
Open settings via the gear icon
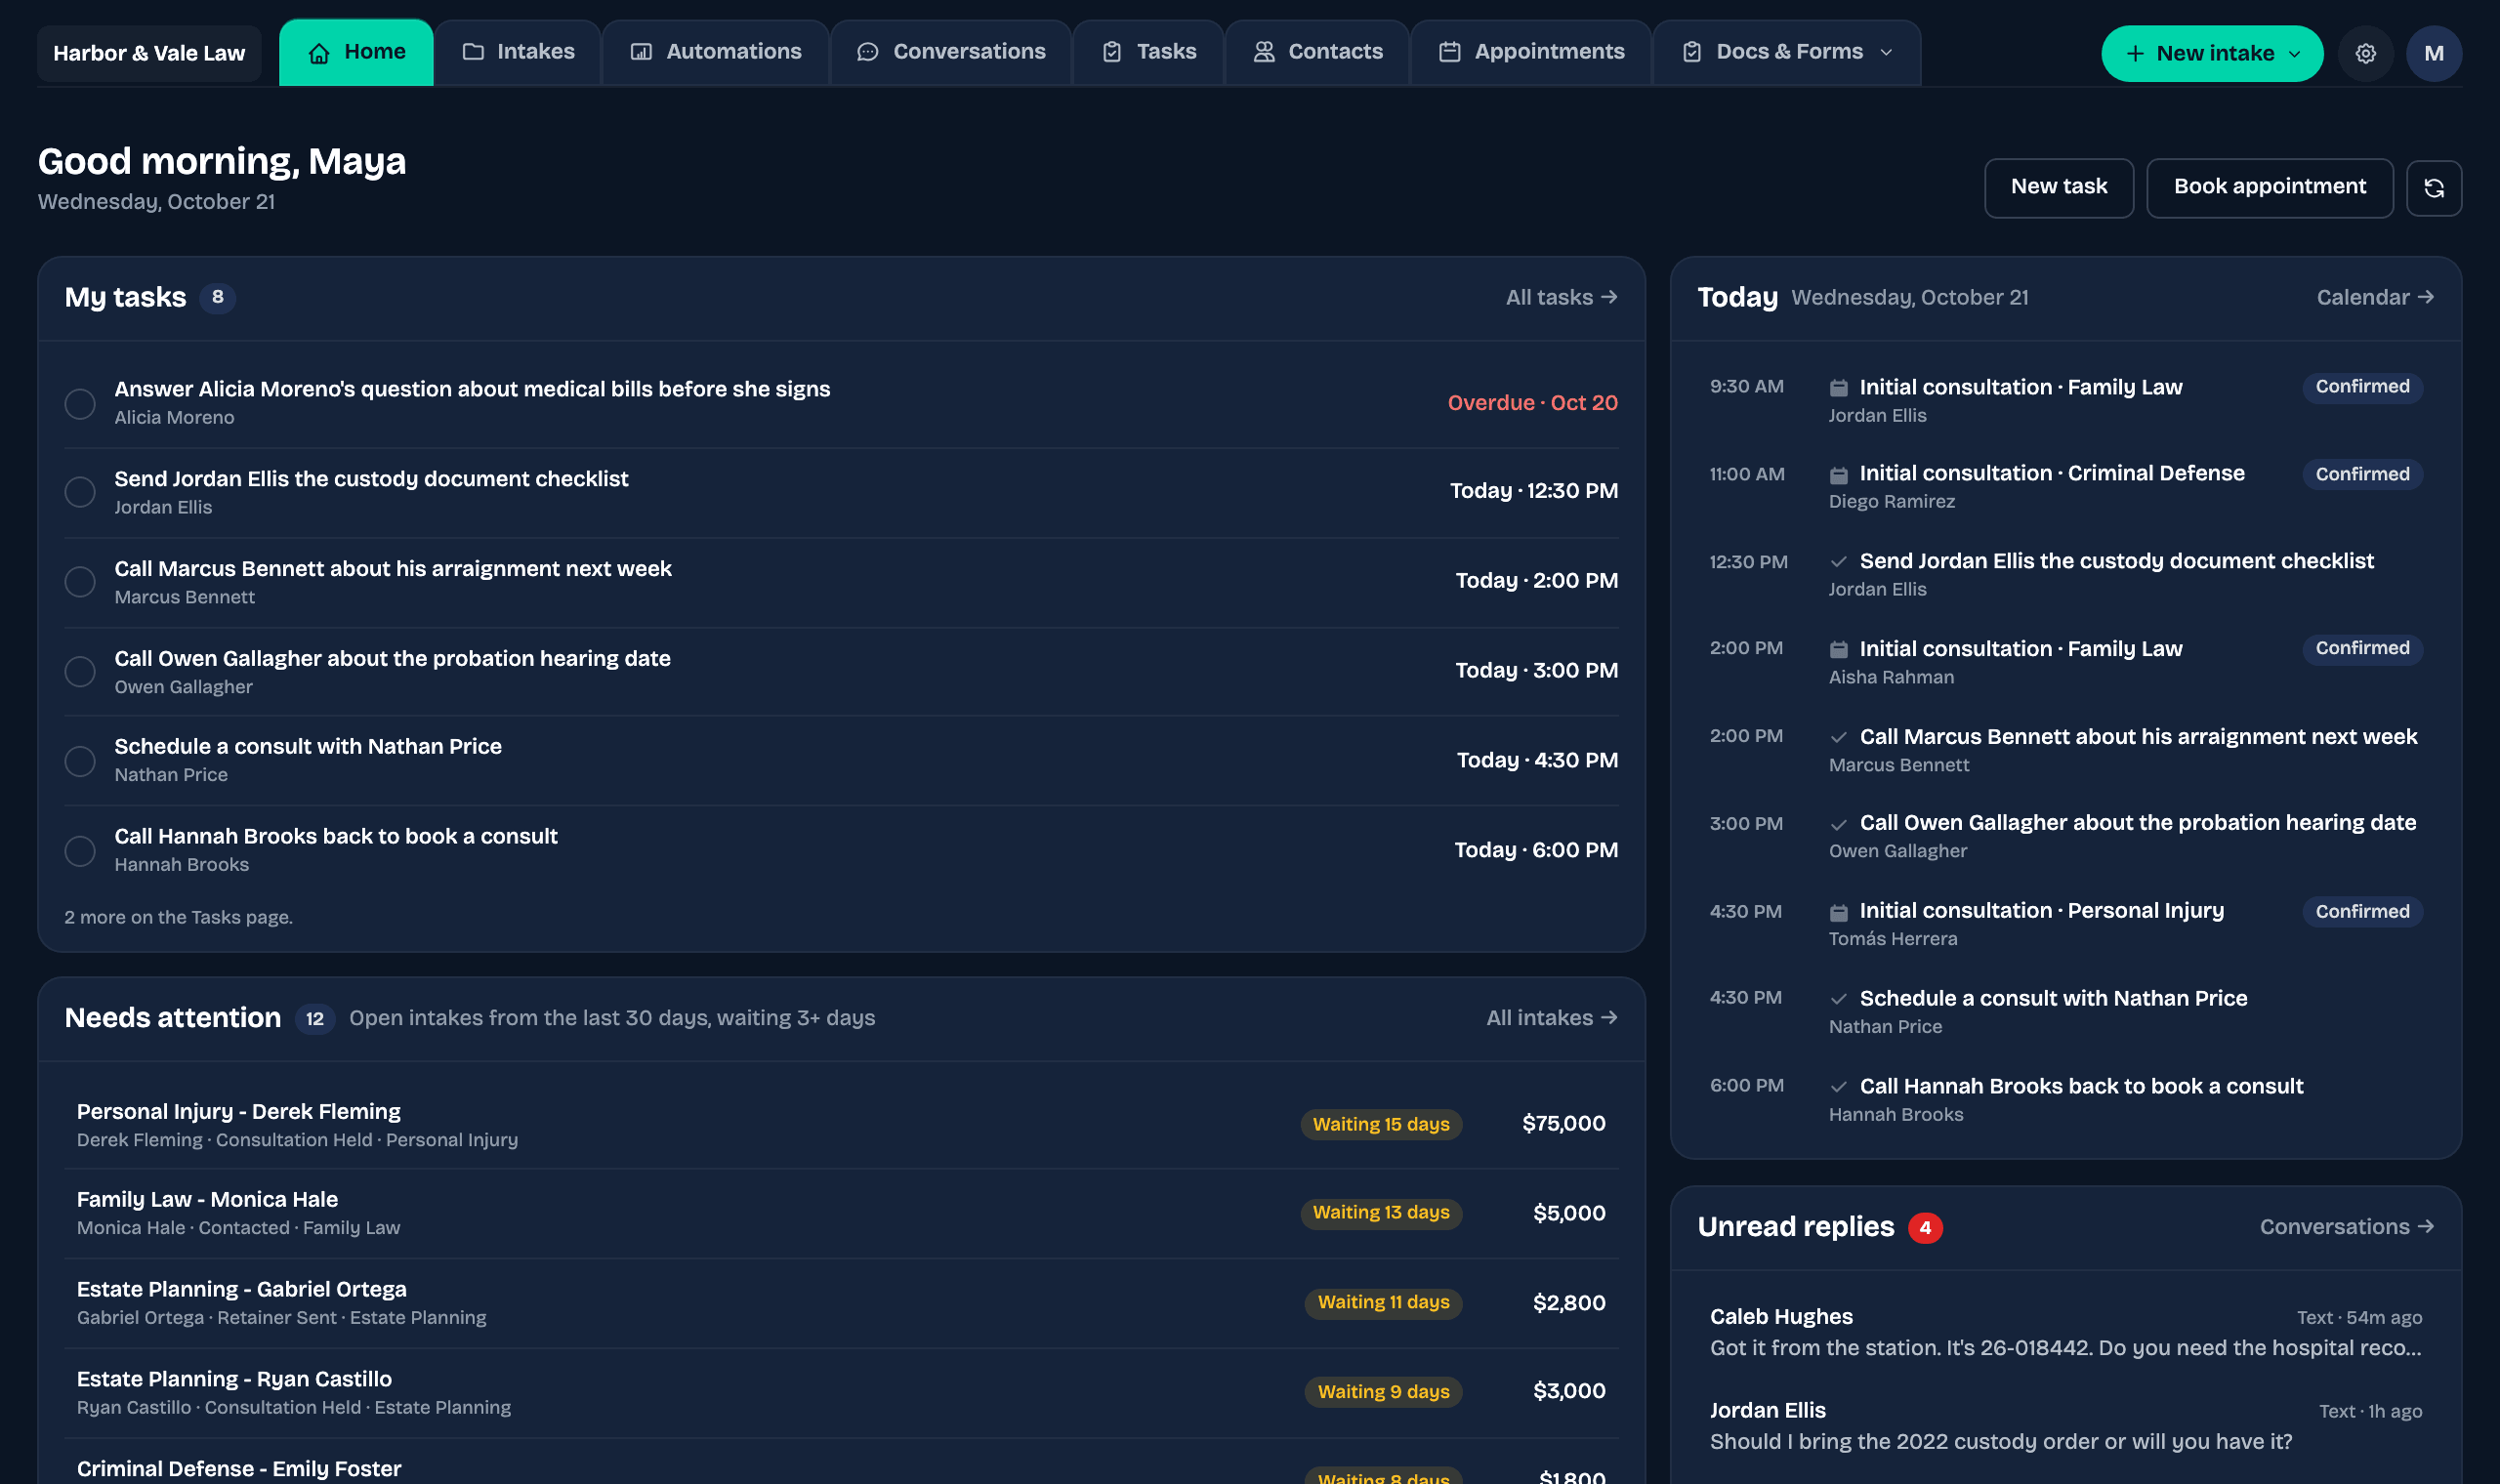pos(2365,53)
